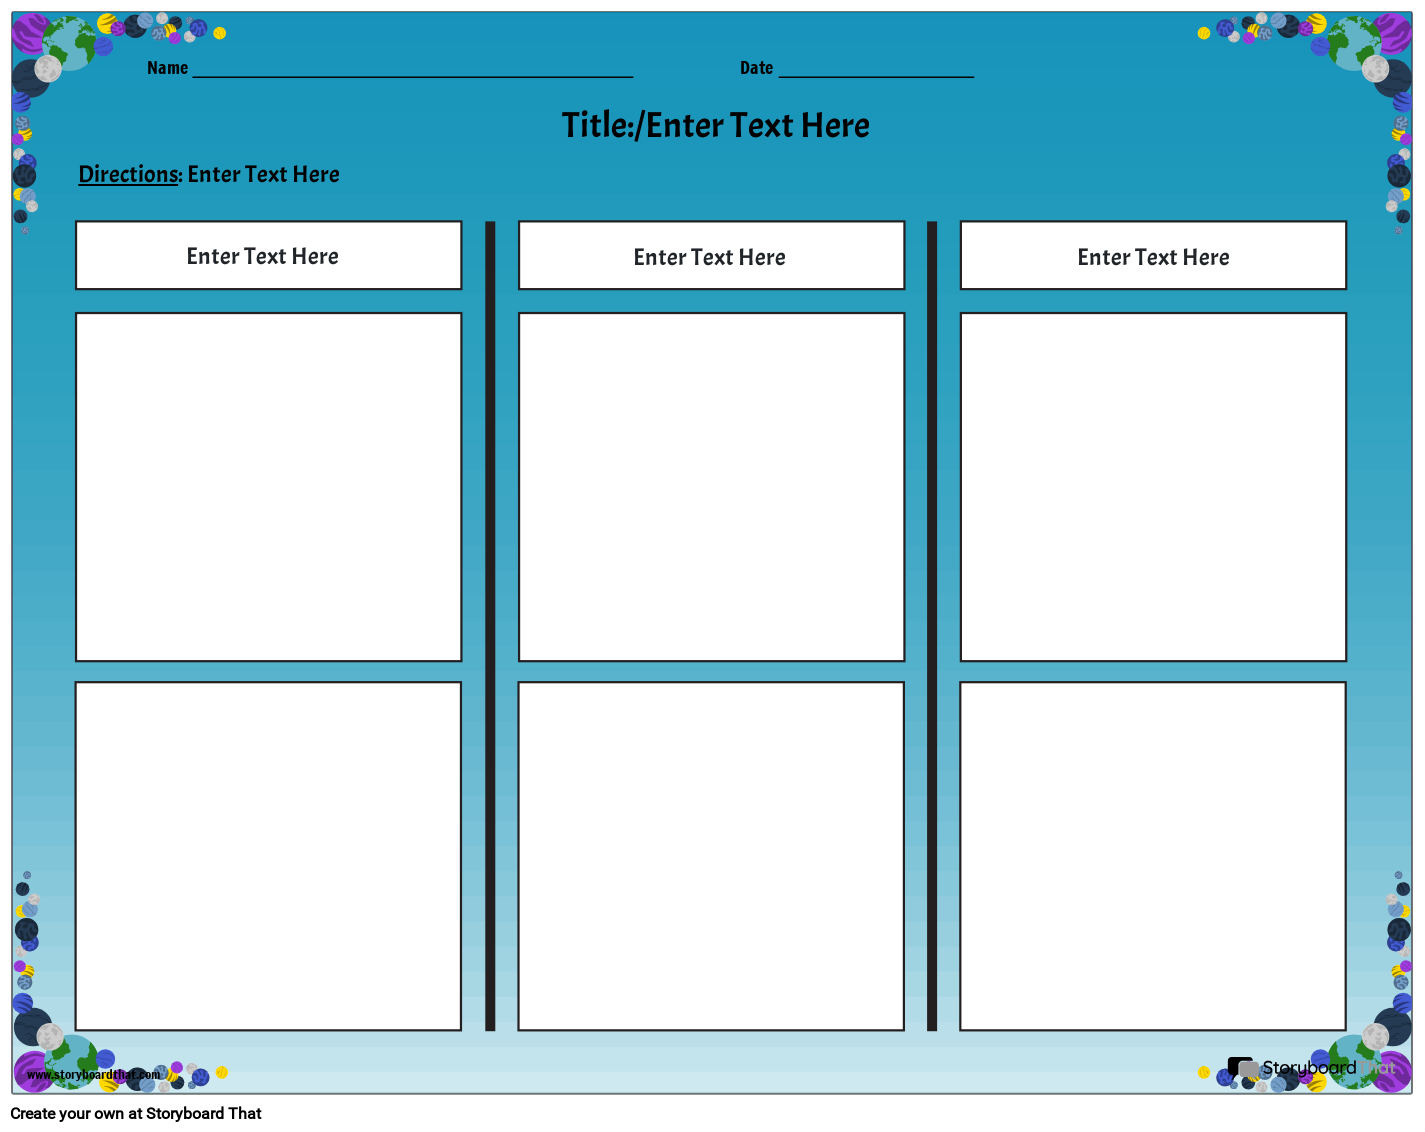
Task: Select the rightmost Enter Text Here header box
Action: coord(1152,256)
